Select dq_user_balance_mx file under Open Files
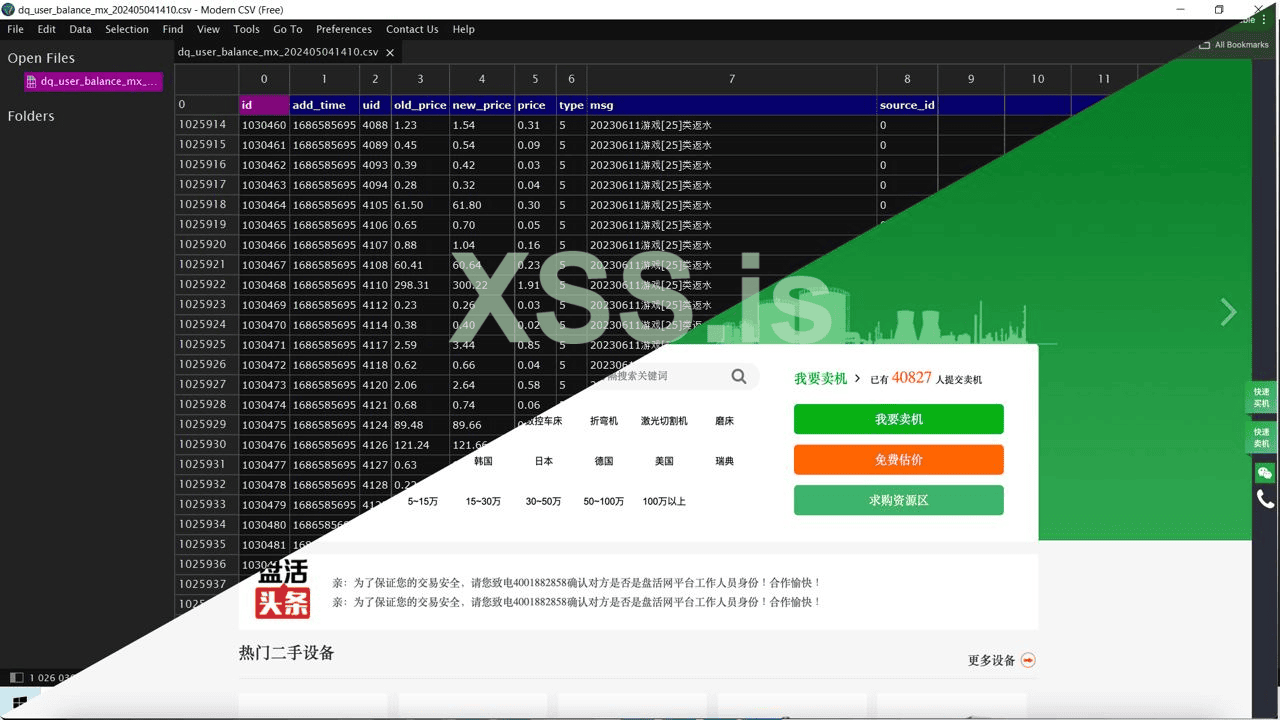The width and height of the screenshot is (1280, 720). pos(93,82)
